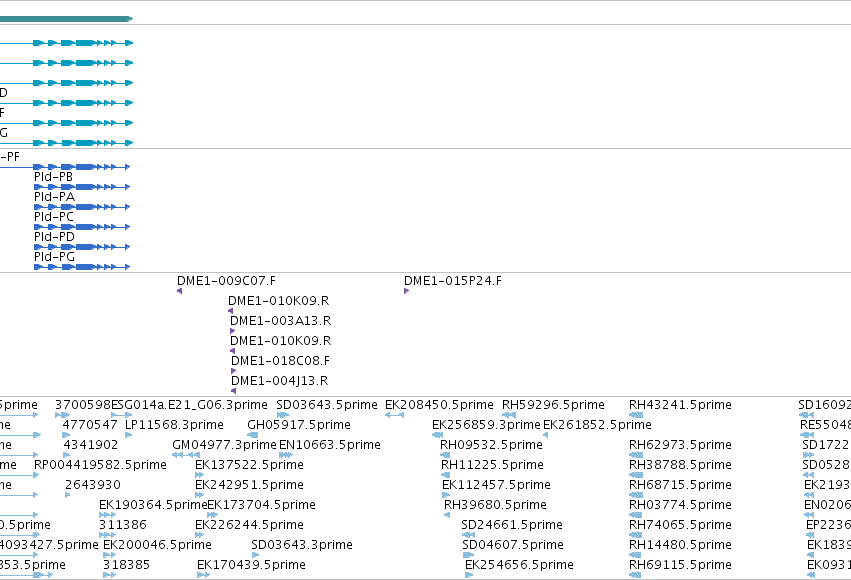Select the Pld-PB transcript label
Image resolution: width=851 pixels, height=580 pixels.
tap(53, 177)
